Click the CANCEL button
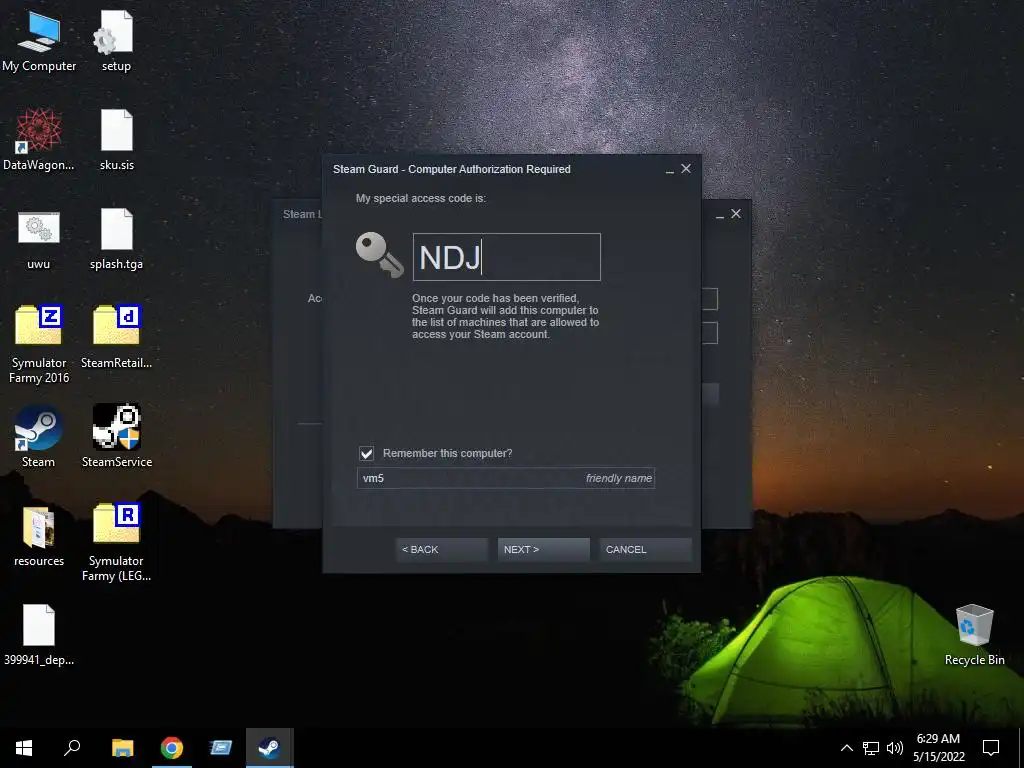The image size is (1024, 768). 645,549
